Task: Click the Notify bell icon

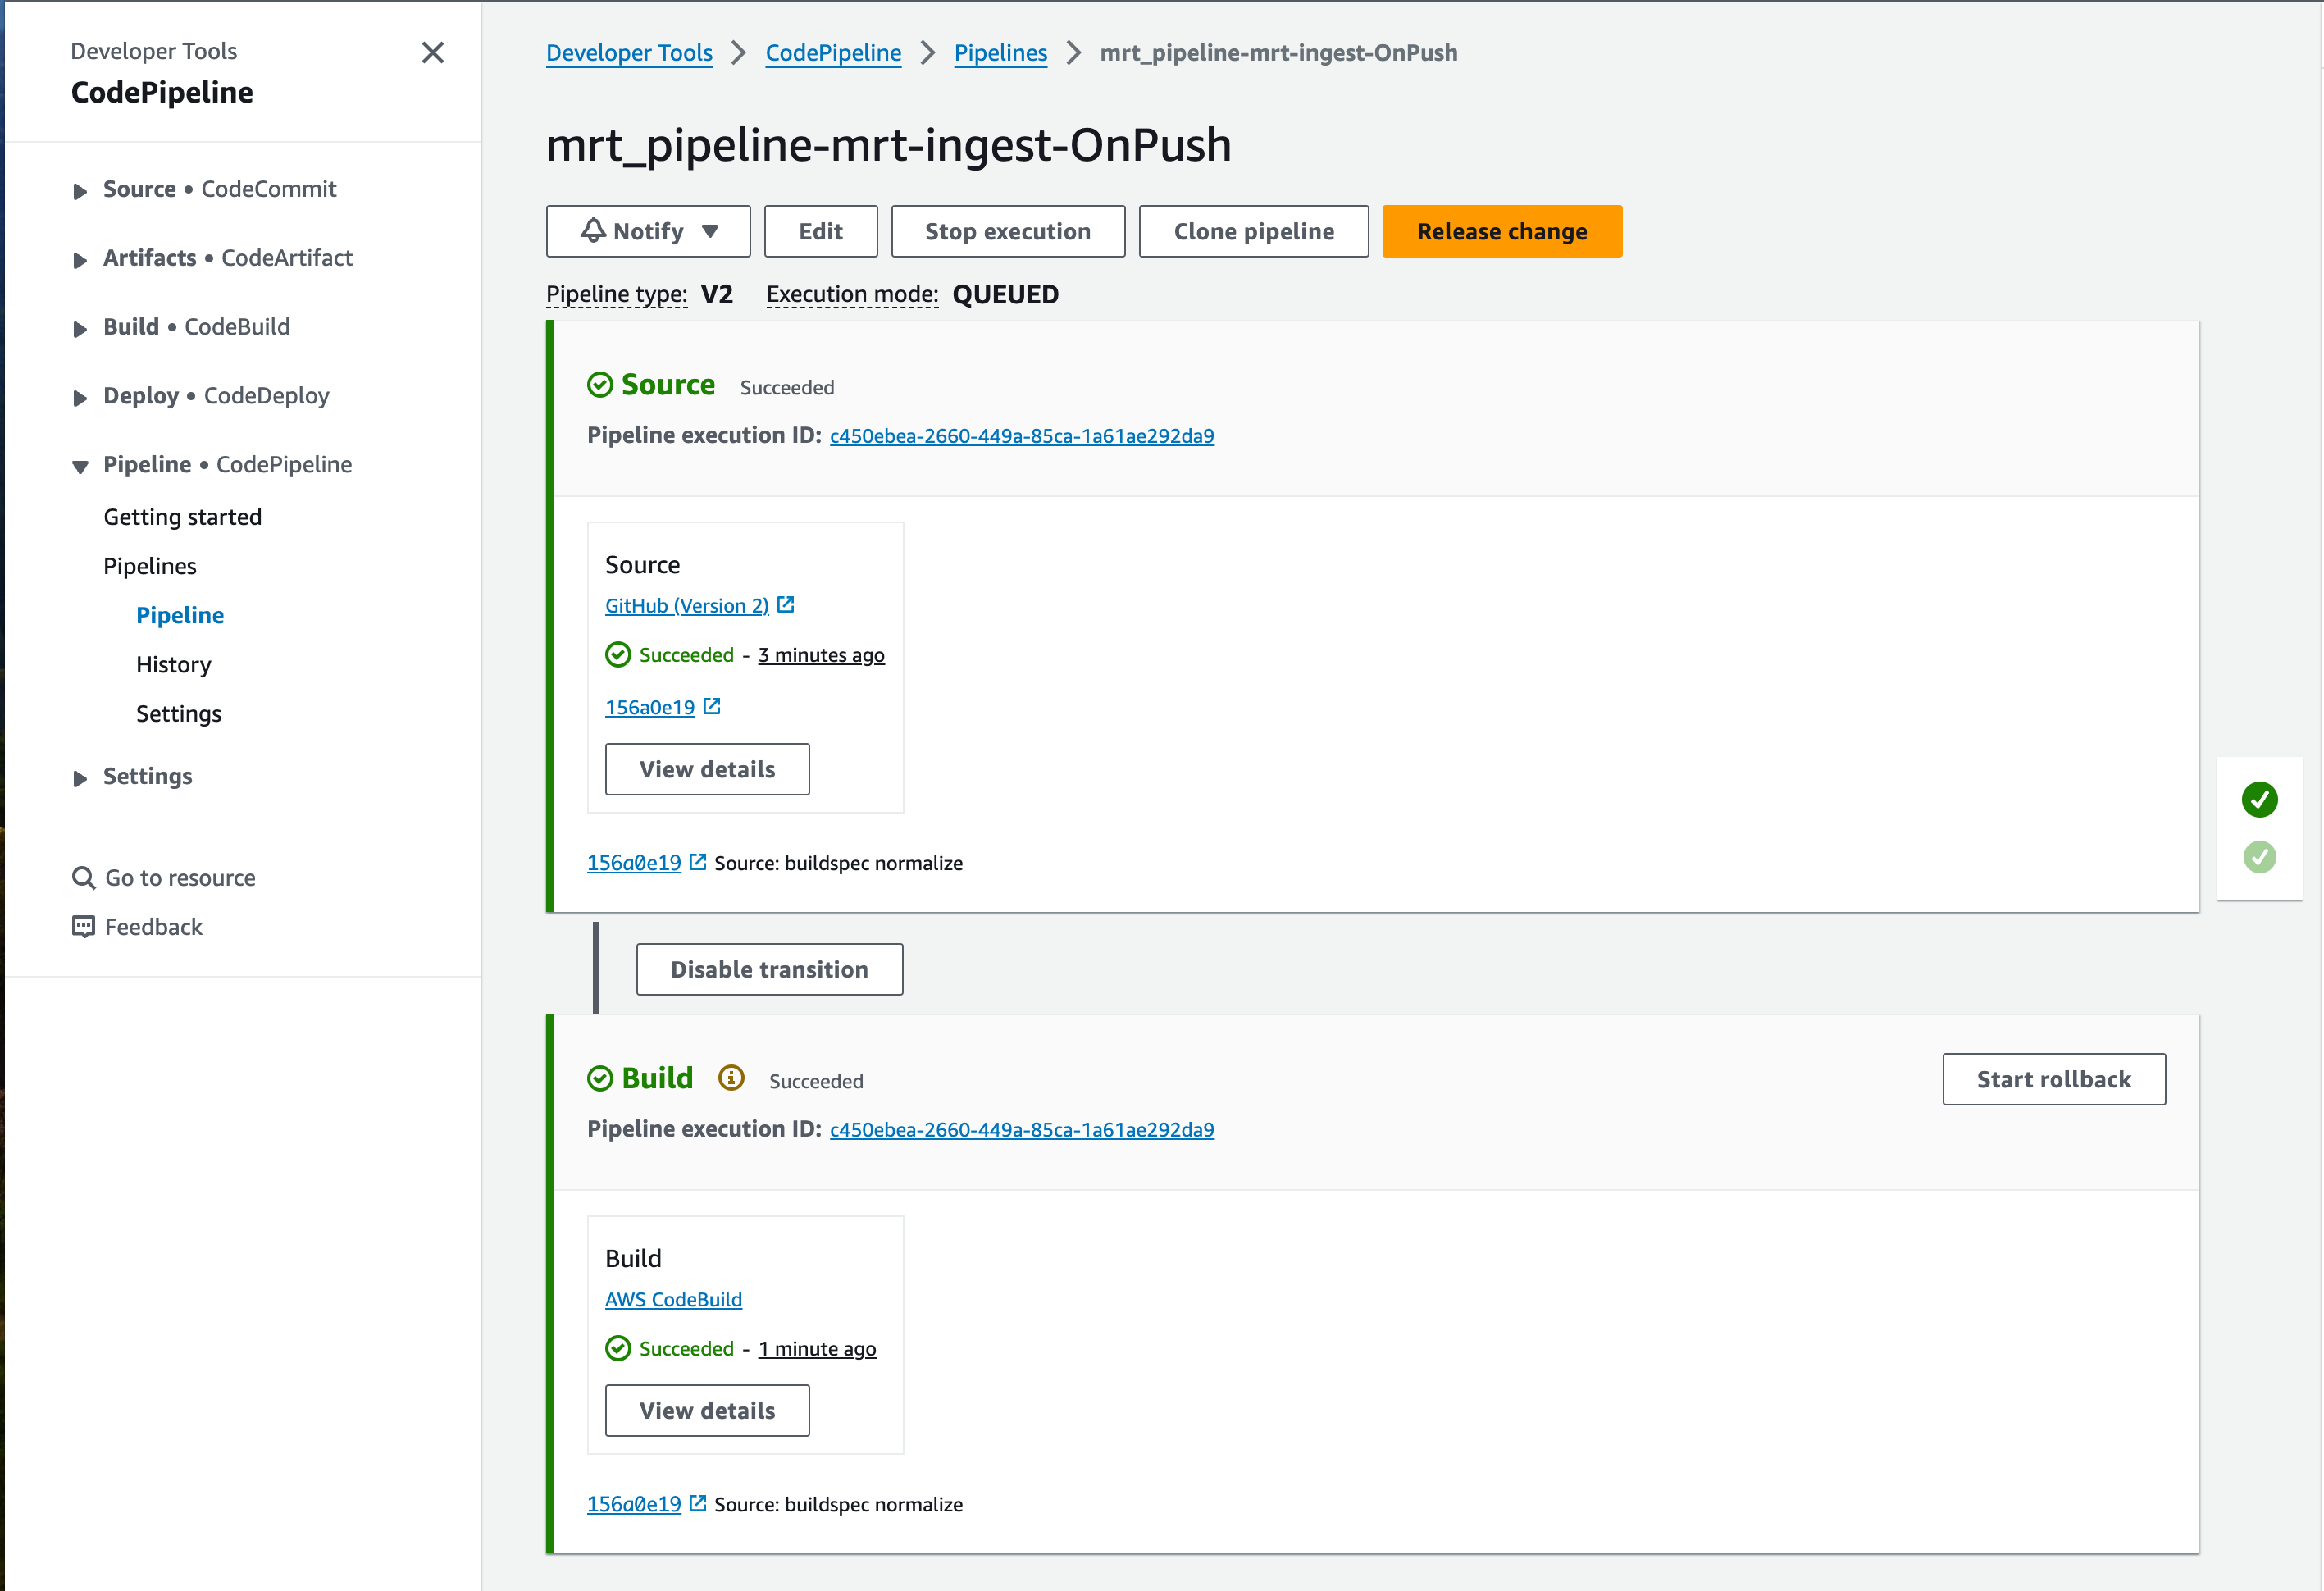Action: coord(593,231)
